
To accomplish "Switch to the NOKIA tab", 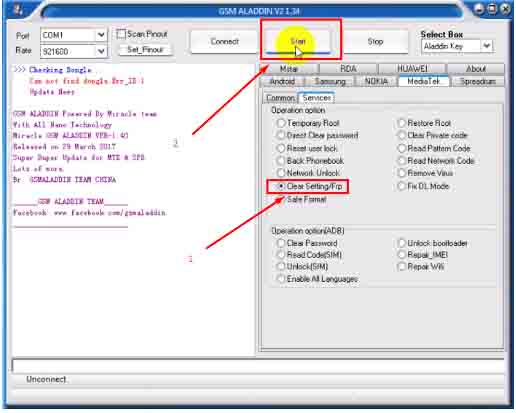I will pyautogui.click(x=376, y=81).
